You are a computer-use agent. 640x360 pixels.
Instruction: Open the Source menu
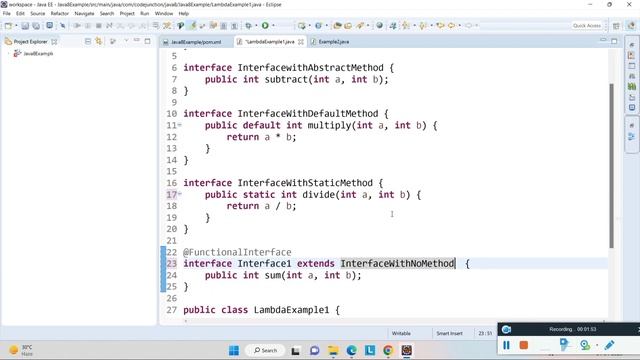click(x=38, y=13)
